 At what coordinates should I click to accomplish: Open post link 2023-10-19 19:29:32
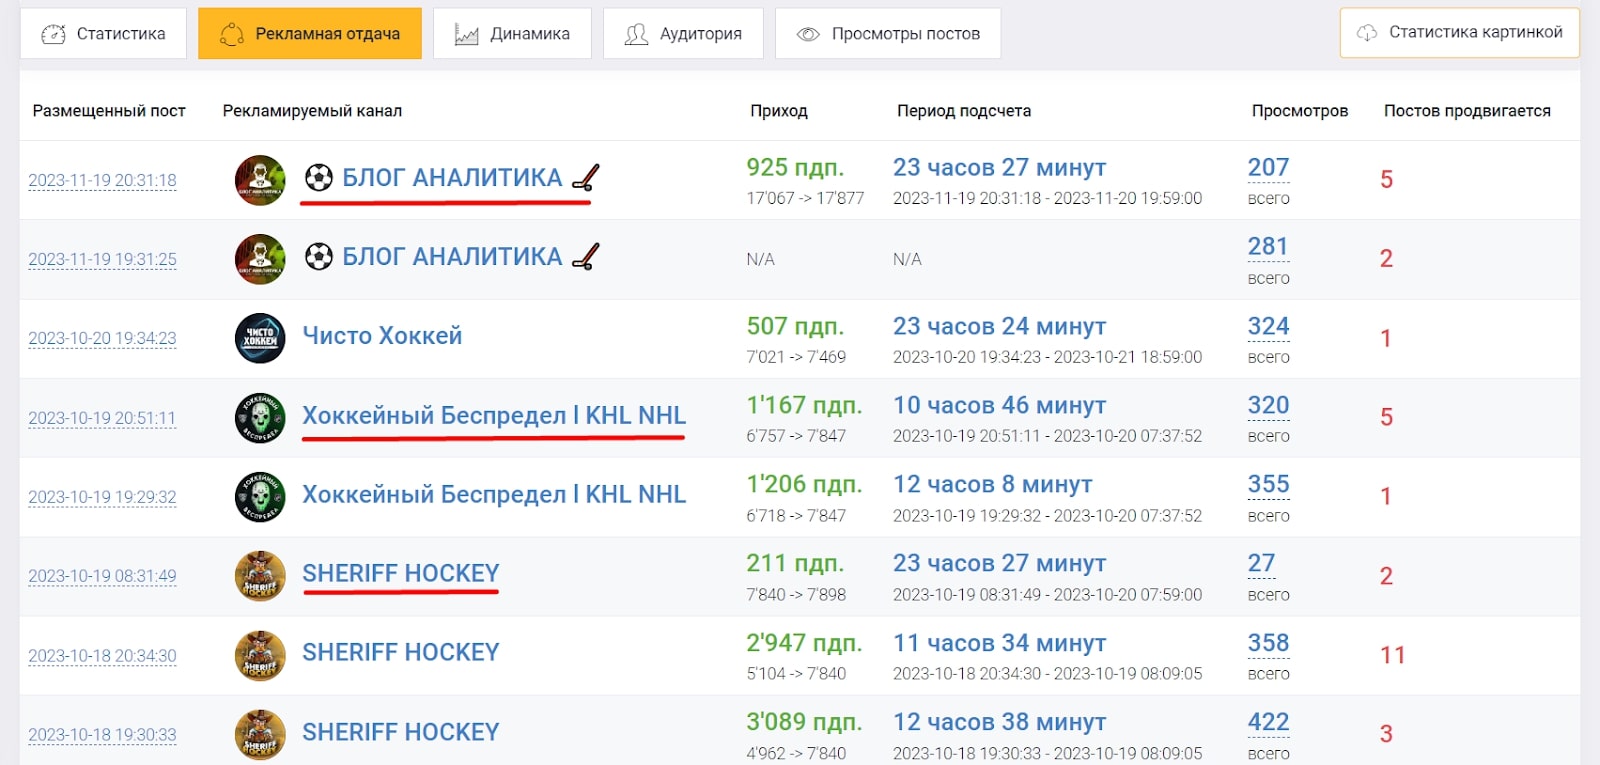(x=102, y=497)
